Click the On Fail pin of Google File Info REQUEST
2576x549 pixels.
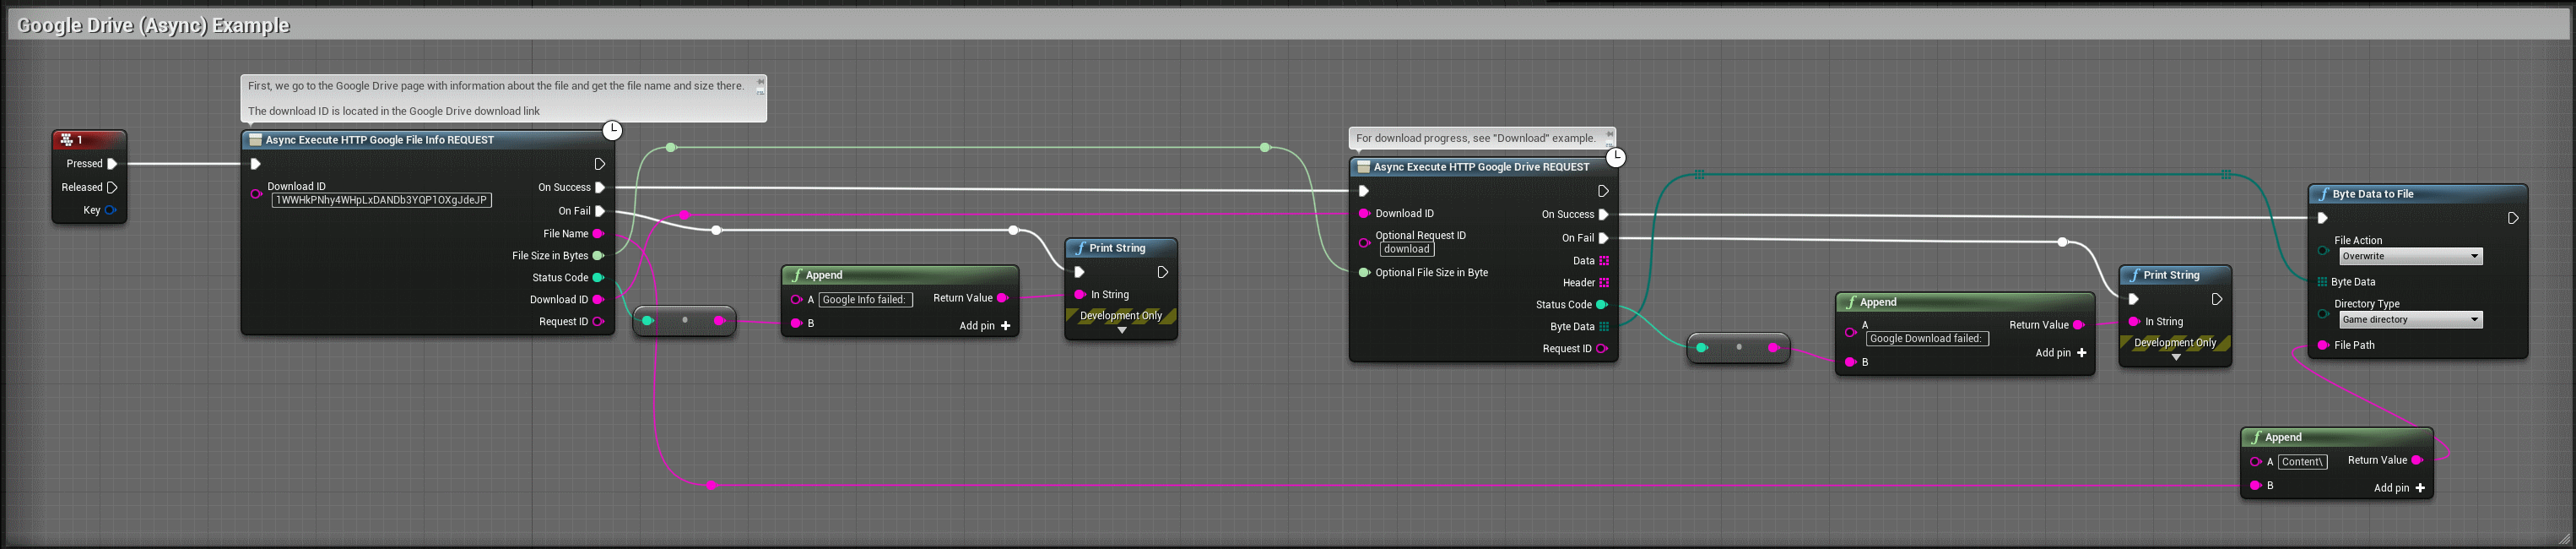click(600, 211)
